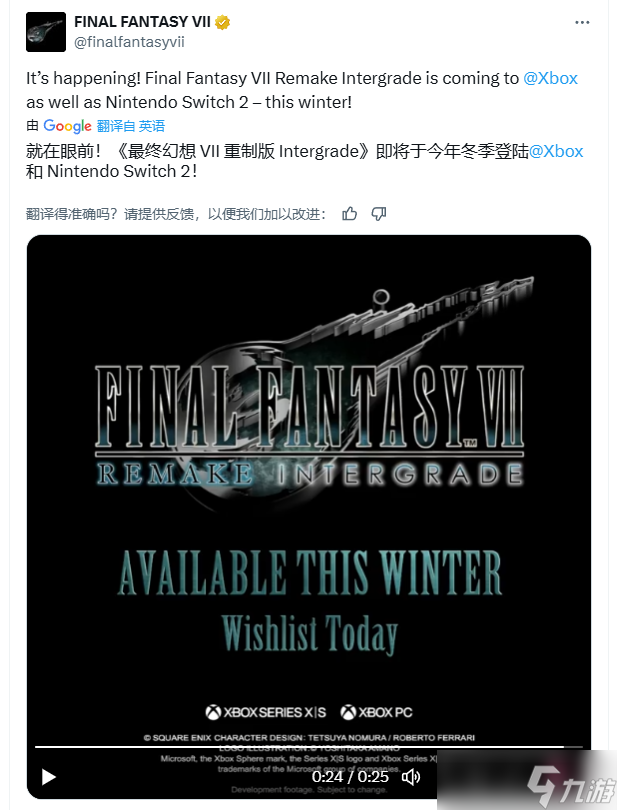Click the video's 0:24 / 0:25 time display
This screenshot has width=617, height=810.
tap(350, 777)
